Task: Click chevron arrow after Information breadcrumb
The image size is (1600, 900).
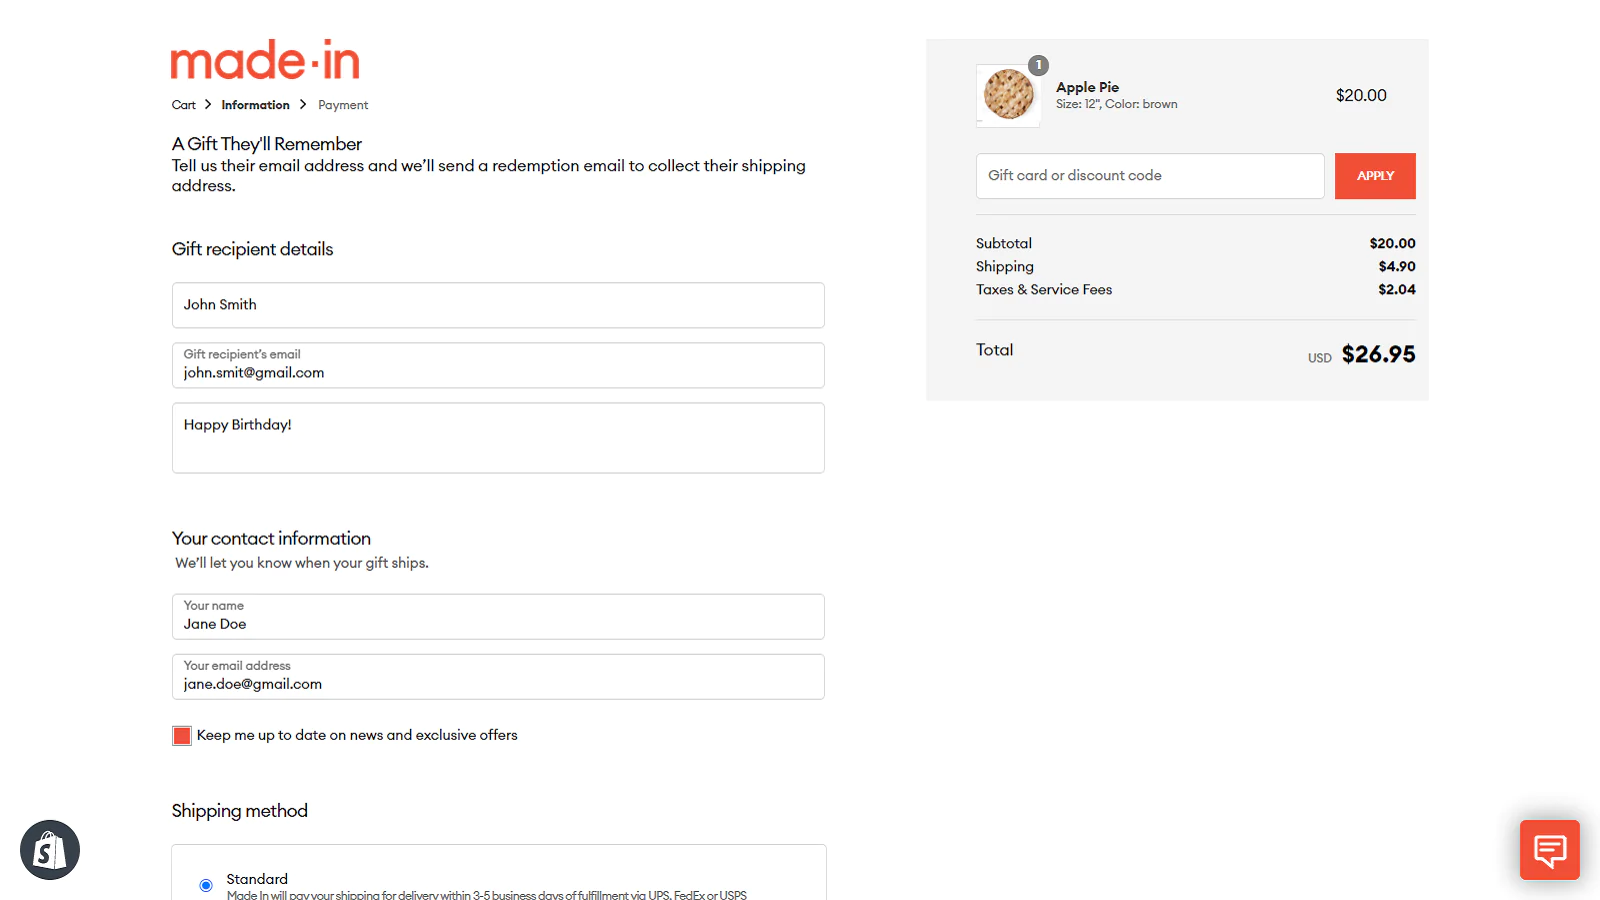Action: tap(303, 104)
